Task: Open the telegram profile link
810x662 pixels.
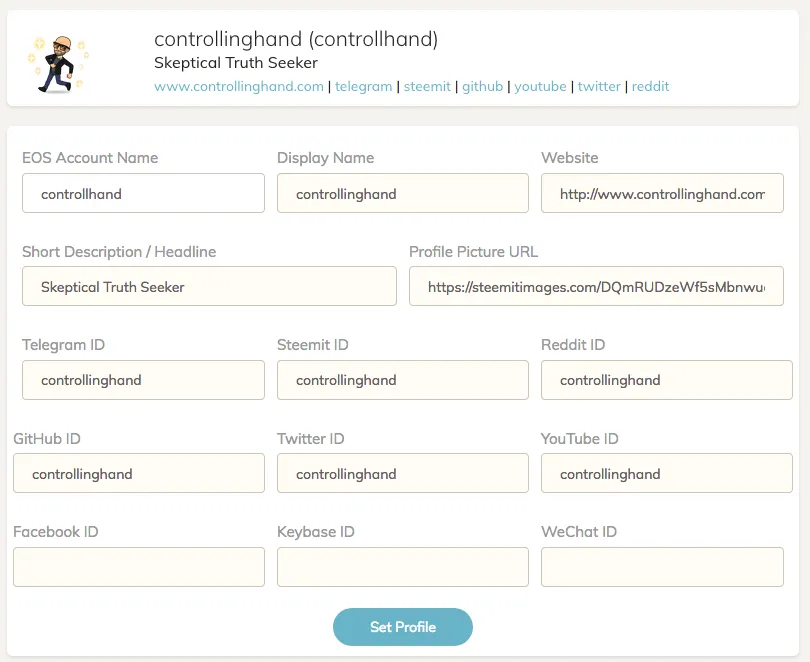Action: 363,86
